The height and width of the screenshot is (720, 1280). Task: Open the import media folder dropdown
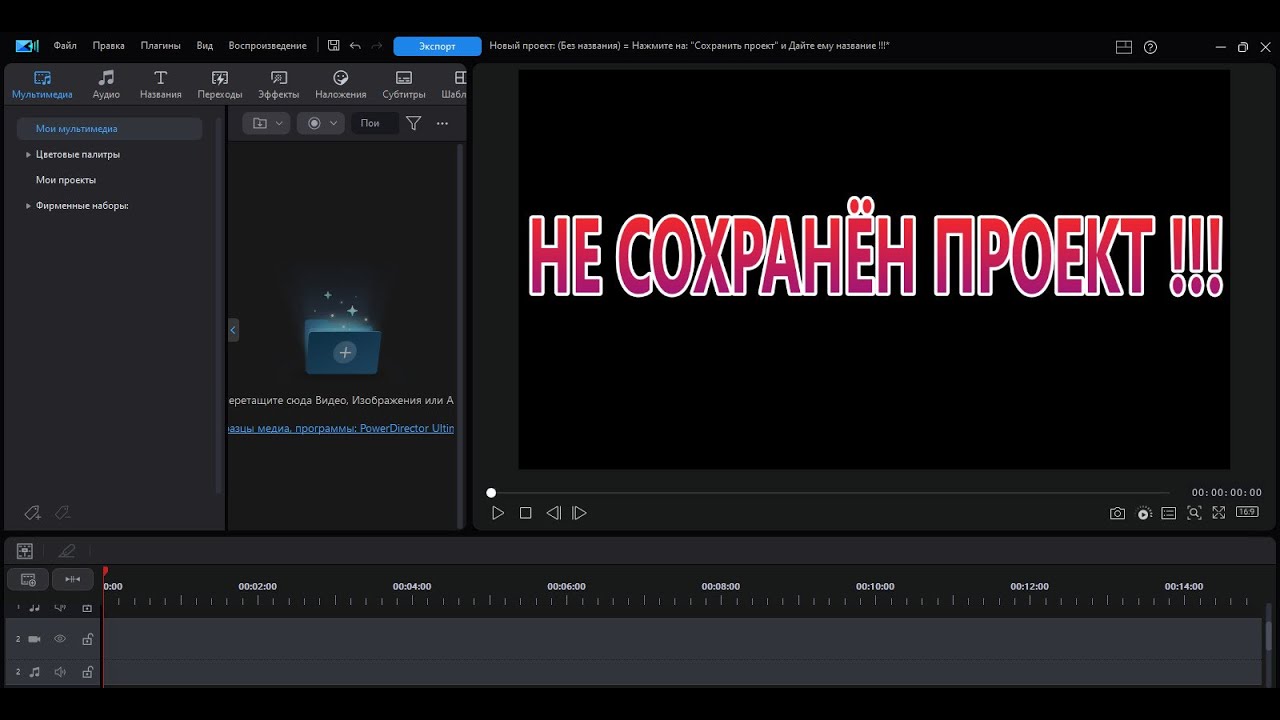[x=268, y=123]
